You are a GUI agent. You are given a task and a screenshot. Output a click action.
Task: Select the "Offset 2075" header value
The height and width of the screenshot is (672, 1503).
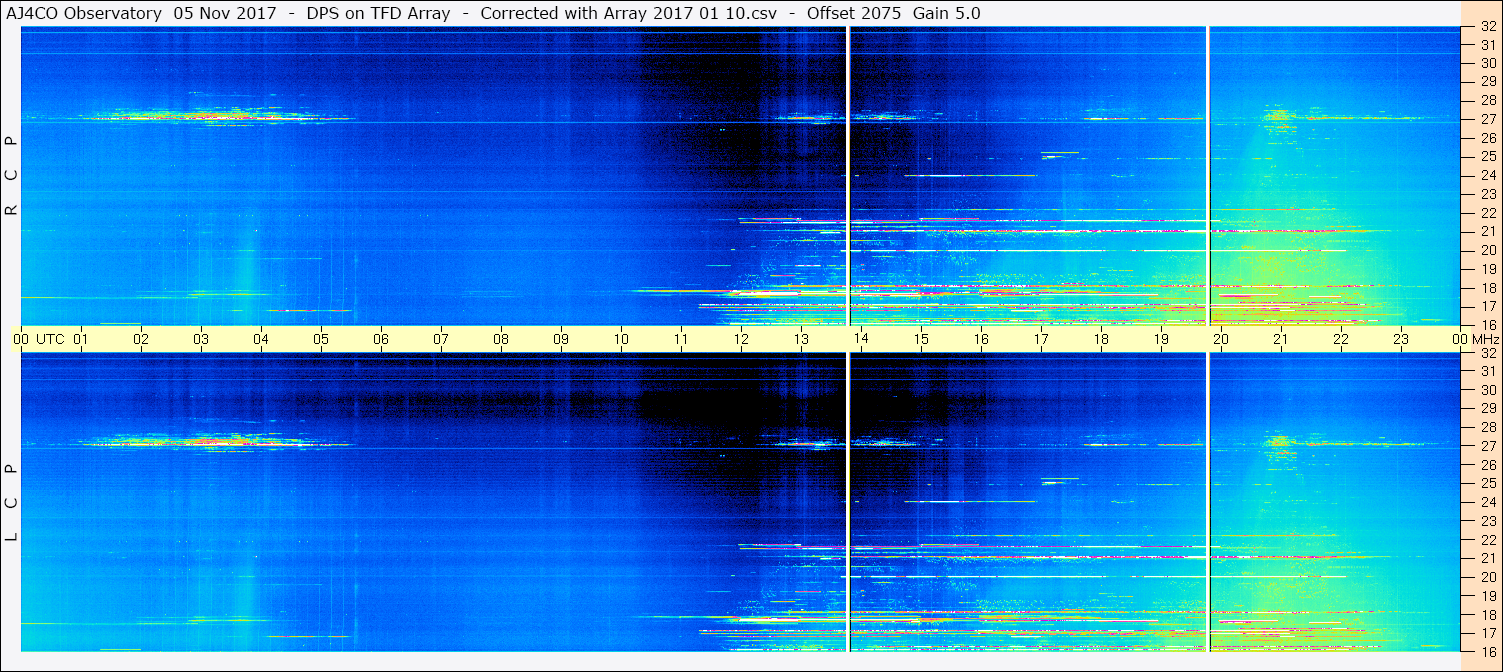point(852,13)
